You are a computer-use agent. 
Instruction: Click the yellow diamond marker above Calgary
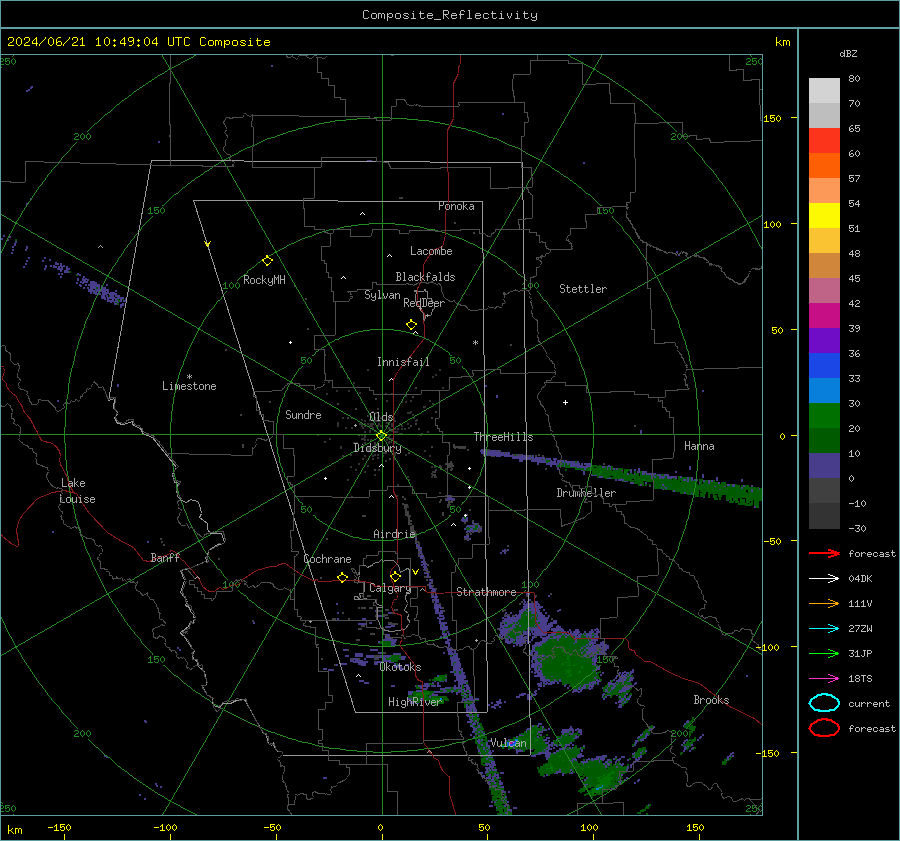(395, 576)
